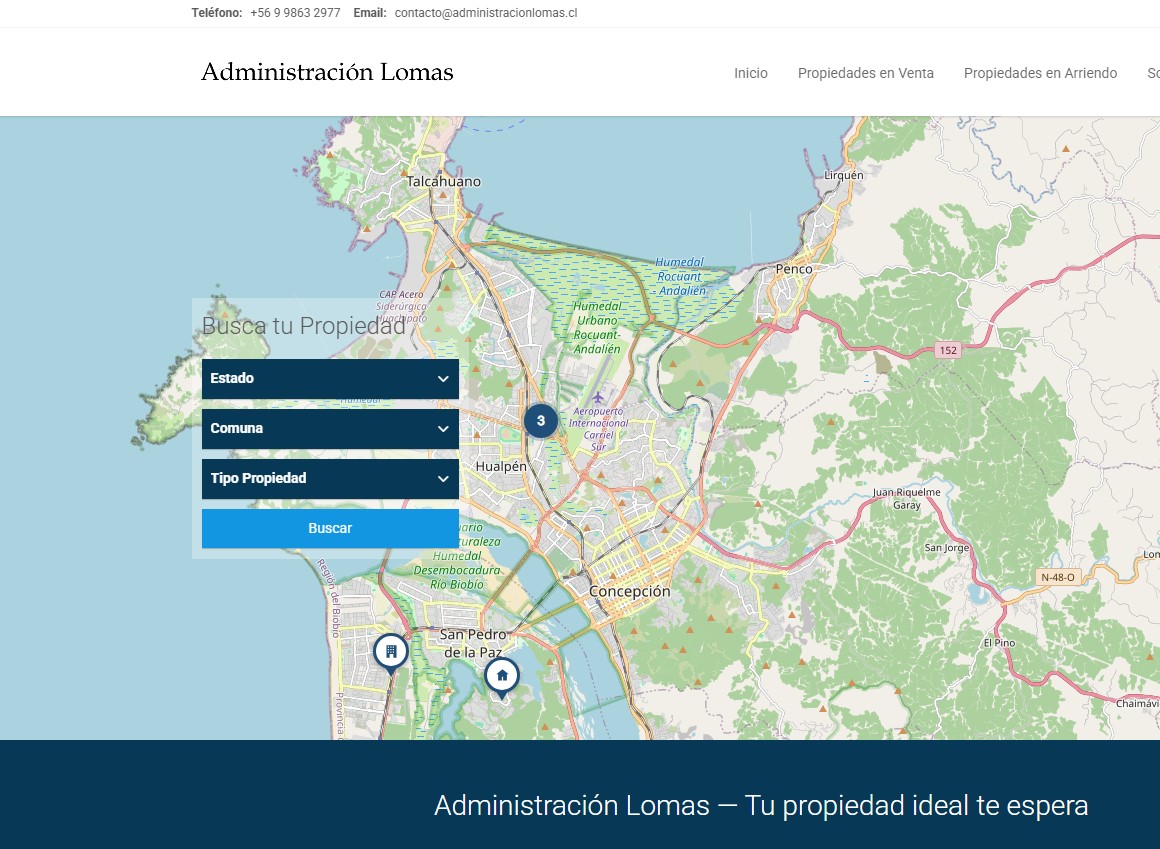Open the Tipo Propiedad dropdown

[330, 478]
